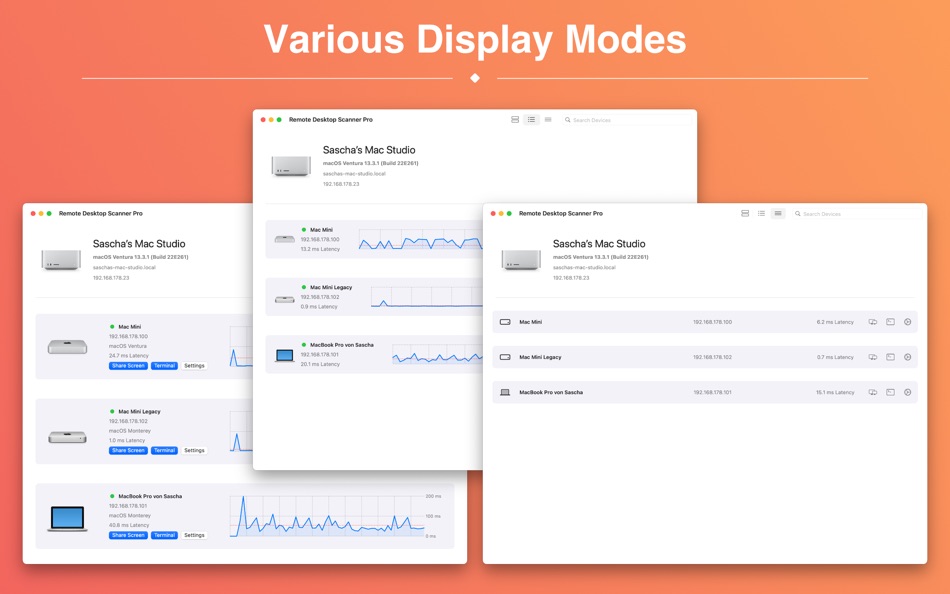
Task: Click MacBook Pro latency graph in 20.1 ms row
Action: [437, 355]
